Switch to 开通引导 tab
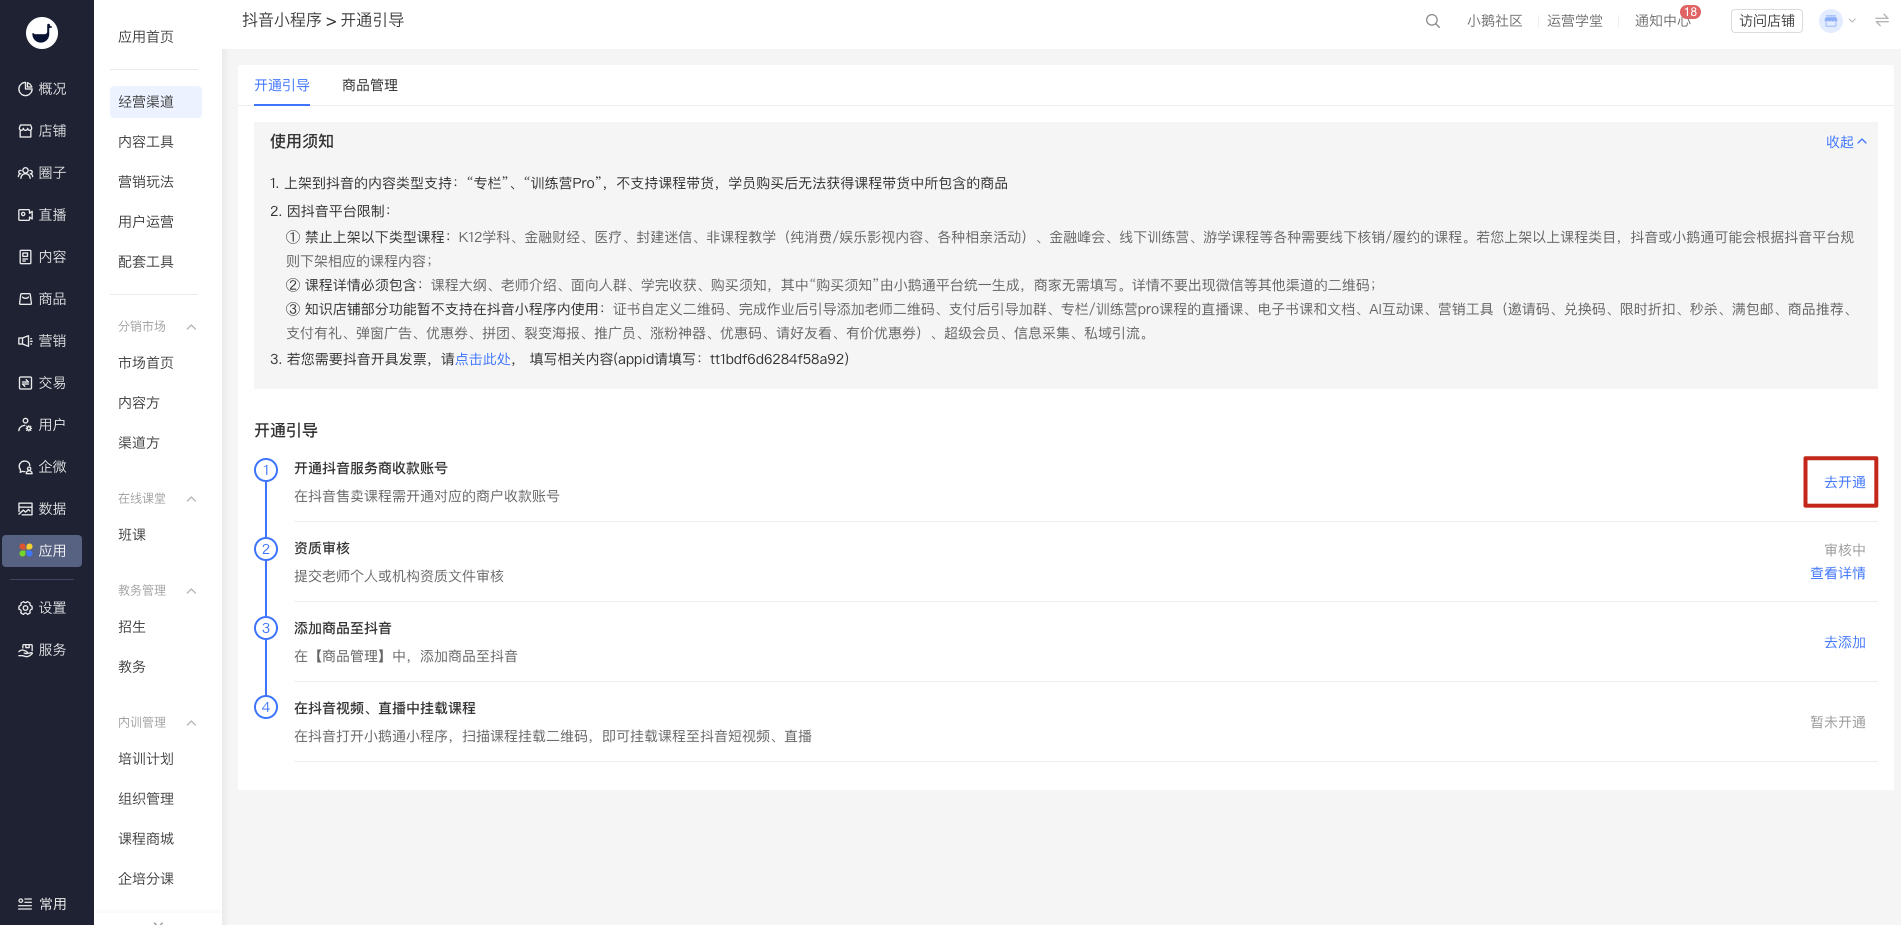The height and width of the screenshot is (925, 1901). point(282,85)
